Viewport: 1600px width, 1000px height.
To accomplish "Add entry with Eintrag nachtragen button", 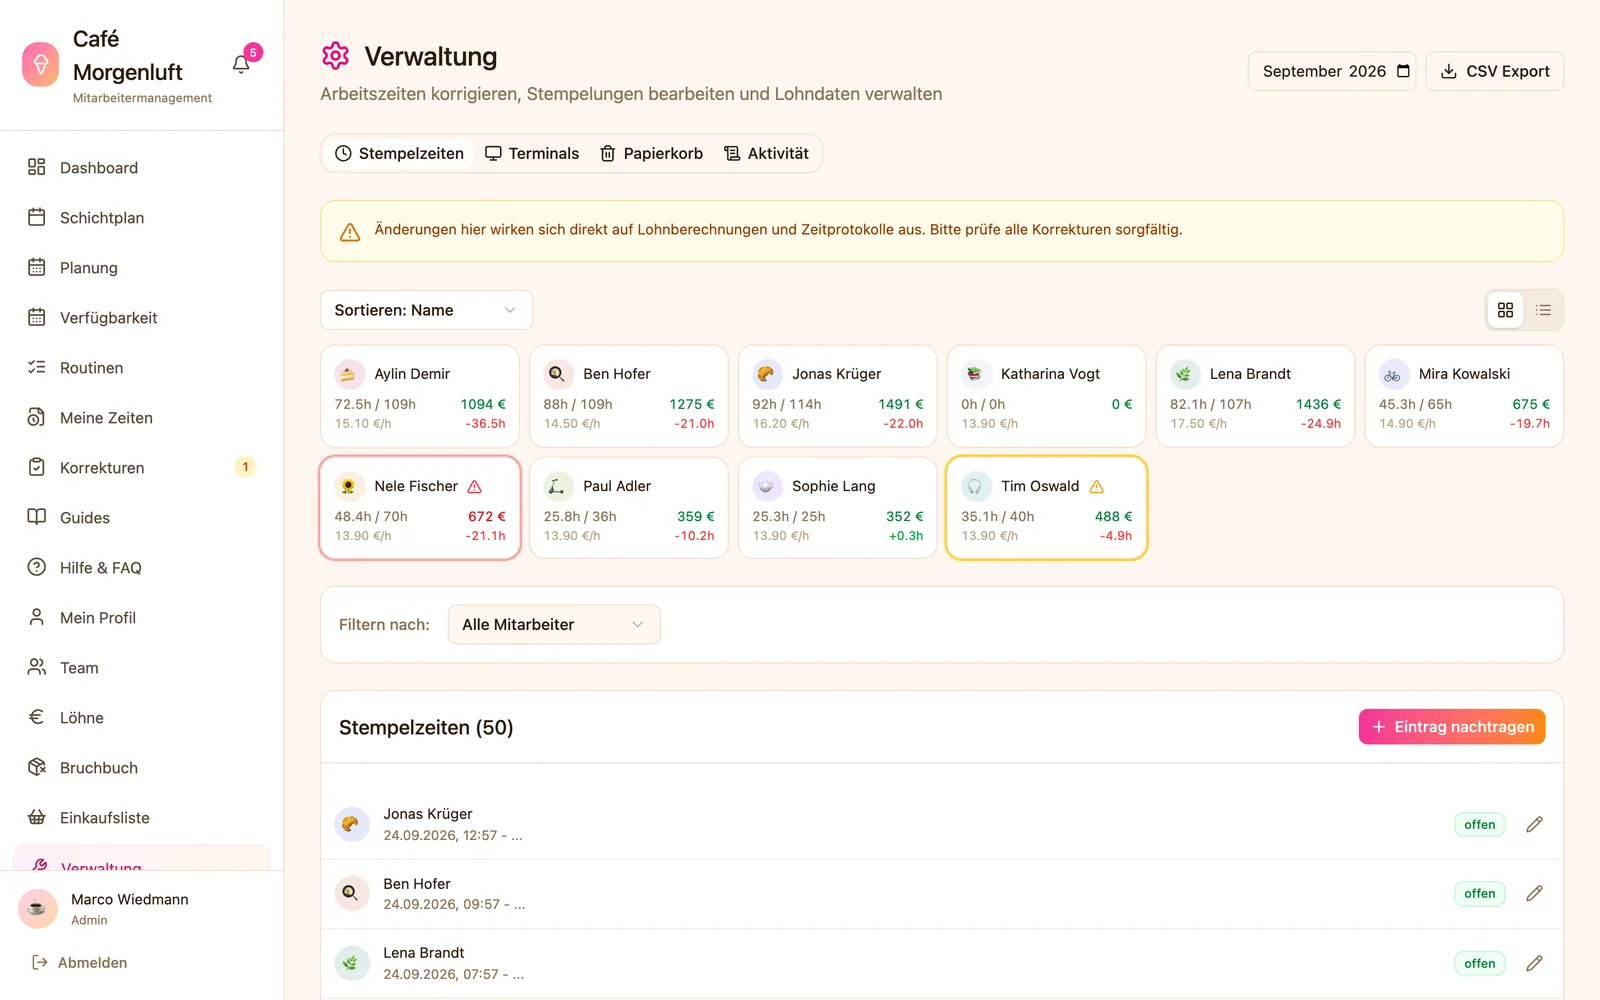I will [1452, 727].
